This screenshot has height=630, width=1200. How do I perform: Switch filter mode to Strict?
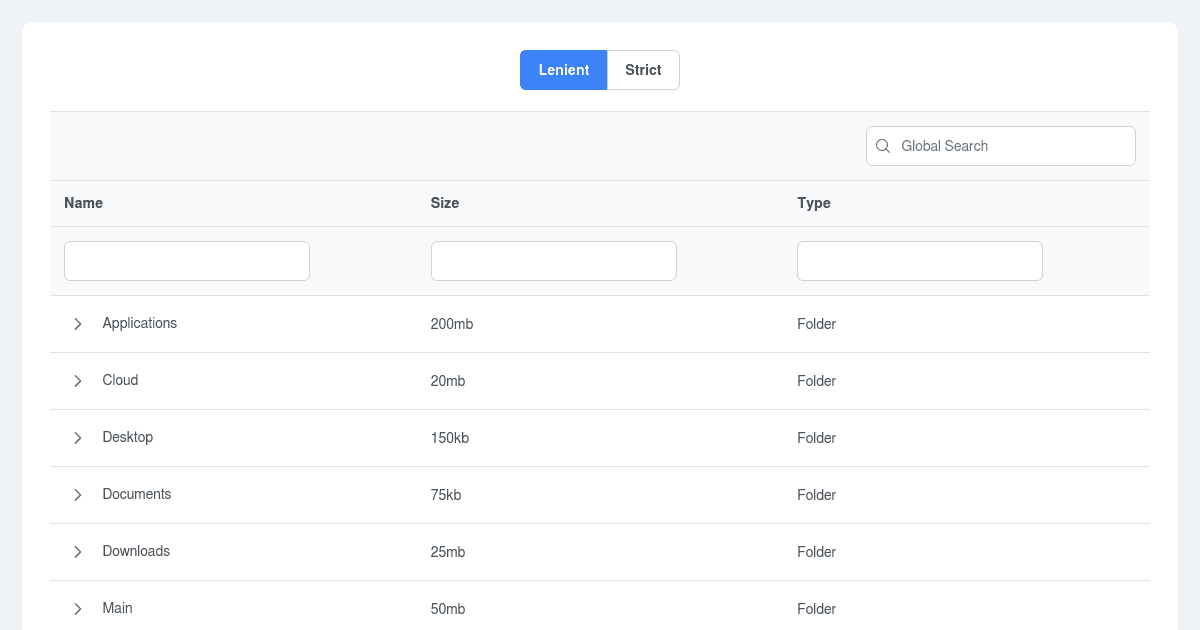point(643,70)
